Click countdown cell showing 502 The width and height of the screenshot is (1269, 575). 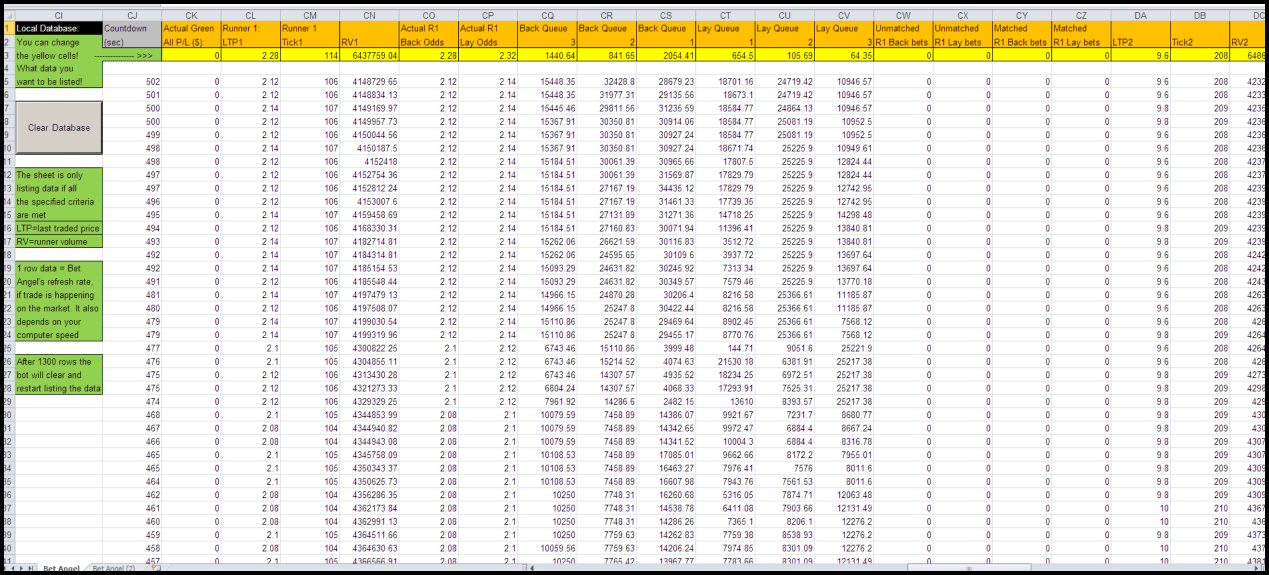tap(132, 81)
